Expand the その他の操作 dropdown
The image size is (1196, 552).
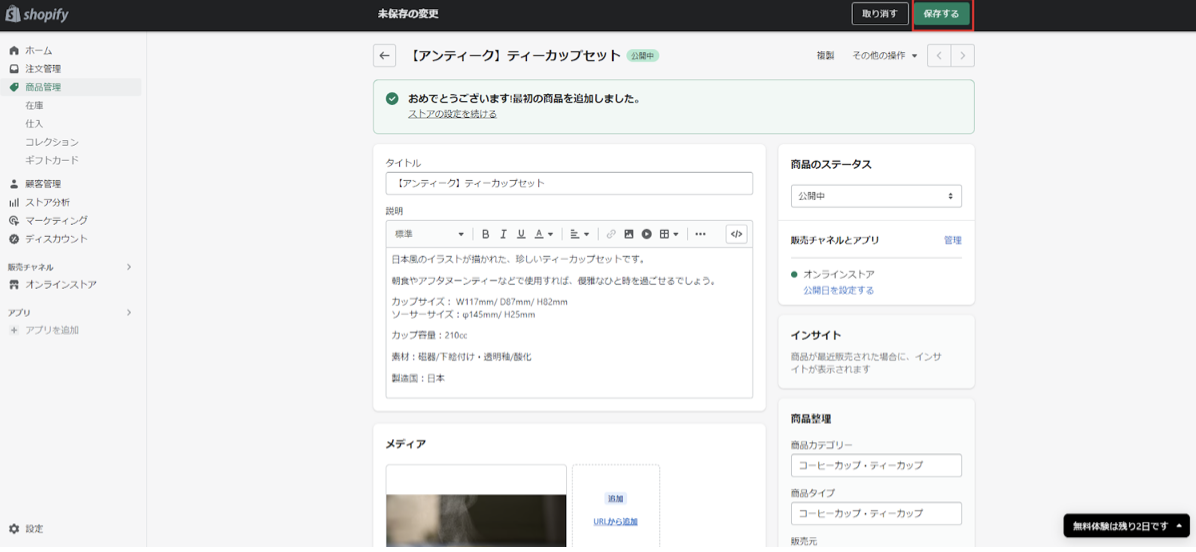pos(884,56)
